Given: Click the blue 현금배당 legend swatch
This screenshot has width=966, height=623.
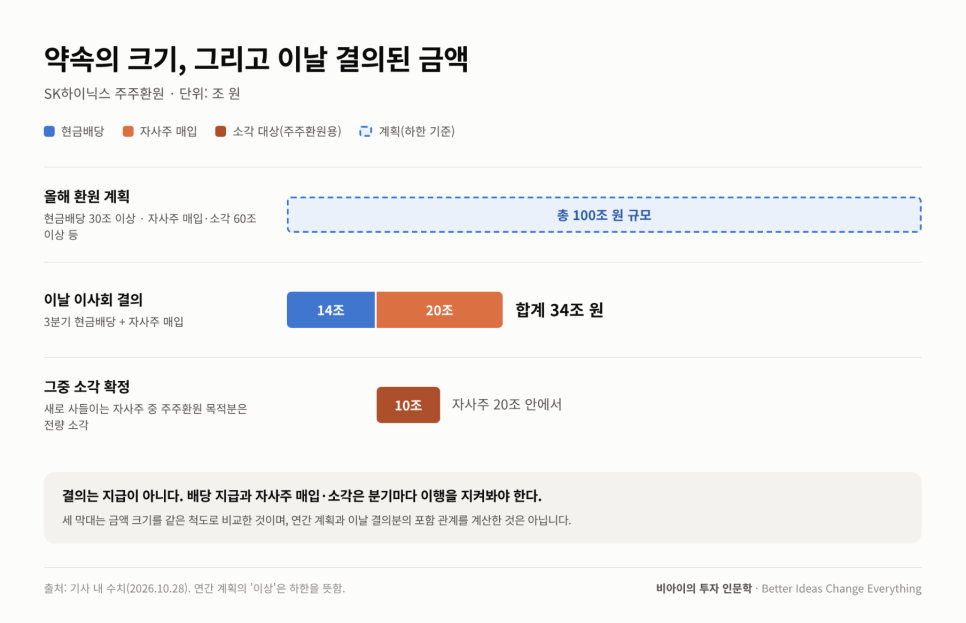Looking at the screenshot, I should 49,131.
